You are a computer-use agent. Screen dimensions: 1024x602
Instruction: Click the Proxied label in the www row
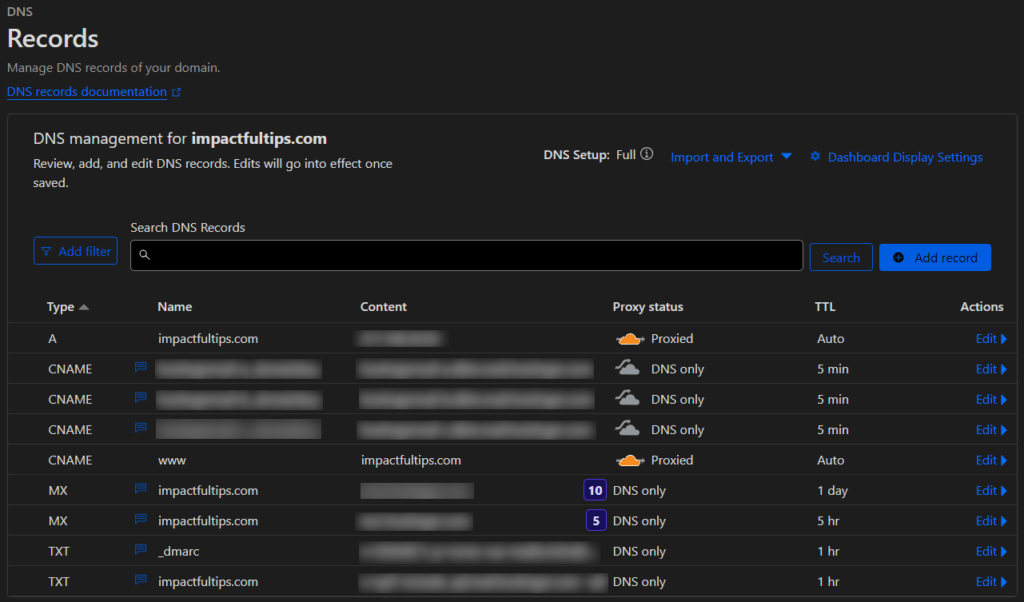[672, 460]
